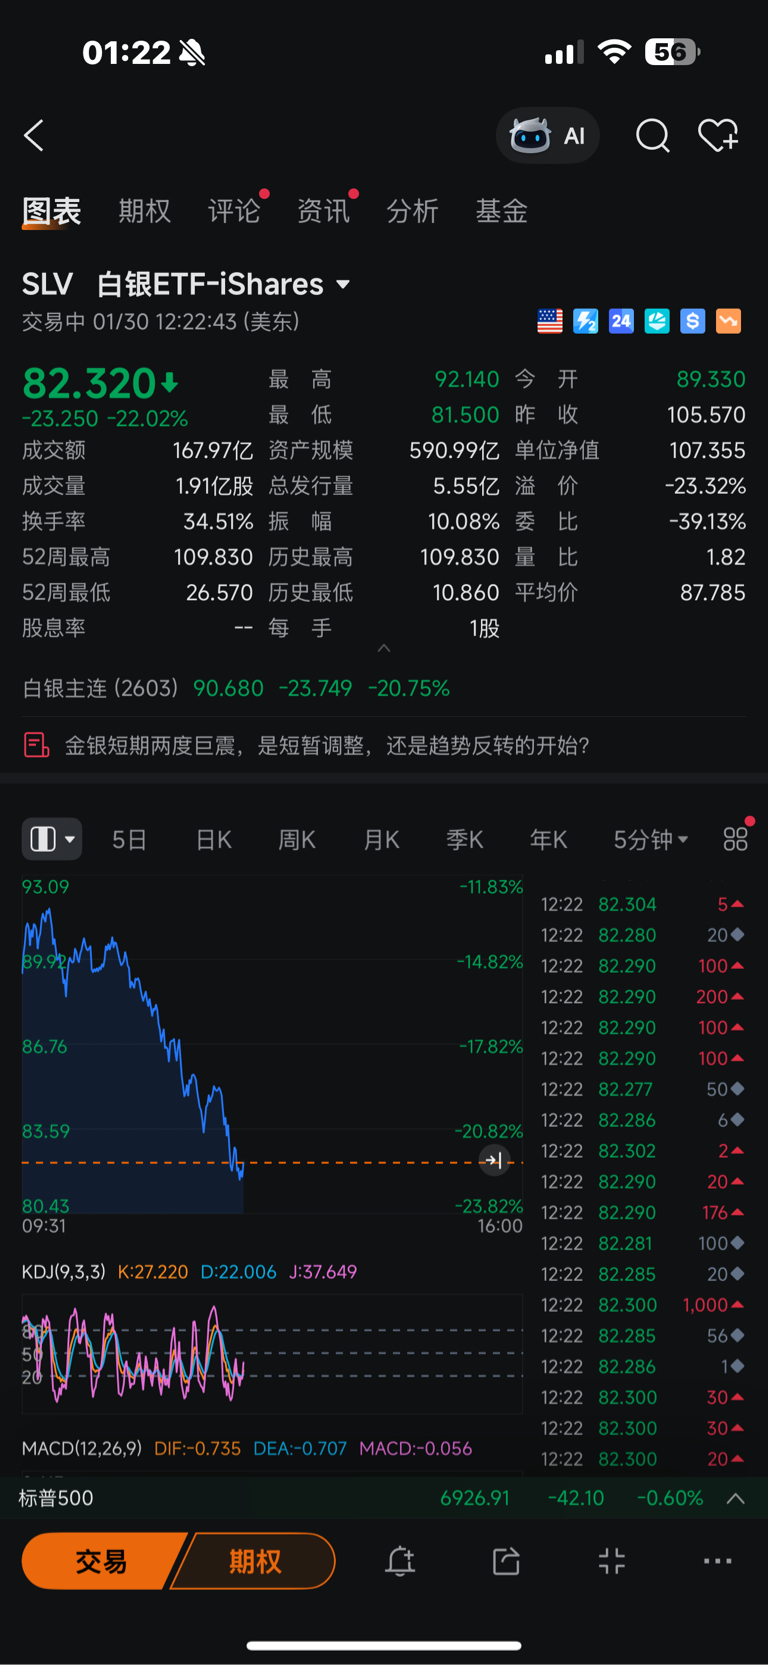768x1665 pixels.
Task: Tap the red news icon beside headline
Action: (36, 745)
